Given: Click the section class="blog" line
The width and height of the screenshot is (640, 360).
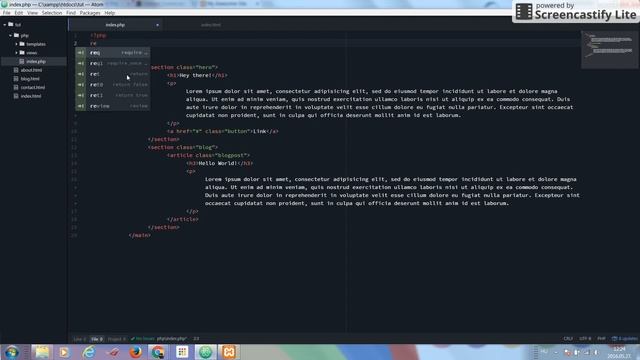Looking at the screenshot, I should pos(183,147).
